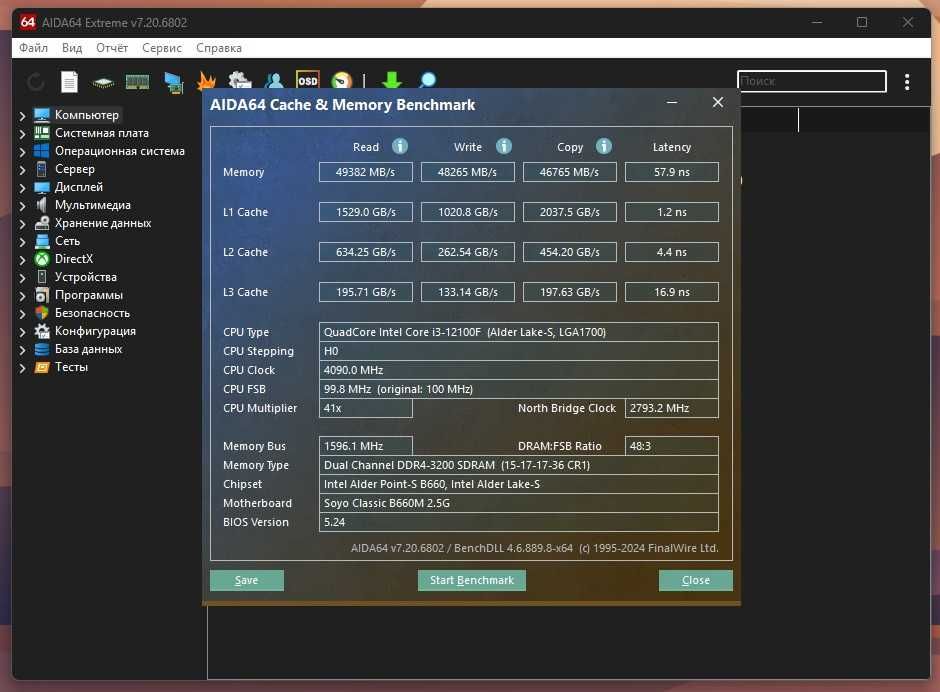This screenshot has width=940, height=692.
Task: Open the Сервис menu
Action: pos(162,48)
